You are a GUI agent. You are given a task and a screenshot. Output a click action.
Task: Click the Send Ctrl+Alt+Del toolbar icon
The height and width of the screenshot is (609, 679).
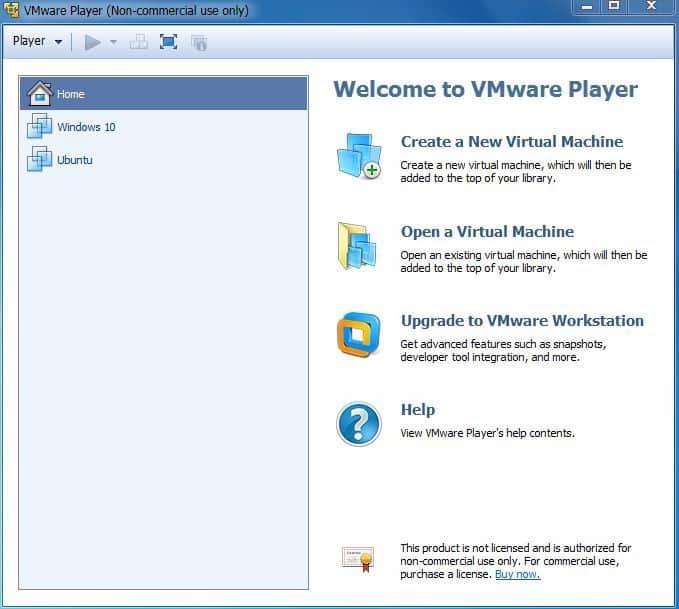(139, 42)
